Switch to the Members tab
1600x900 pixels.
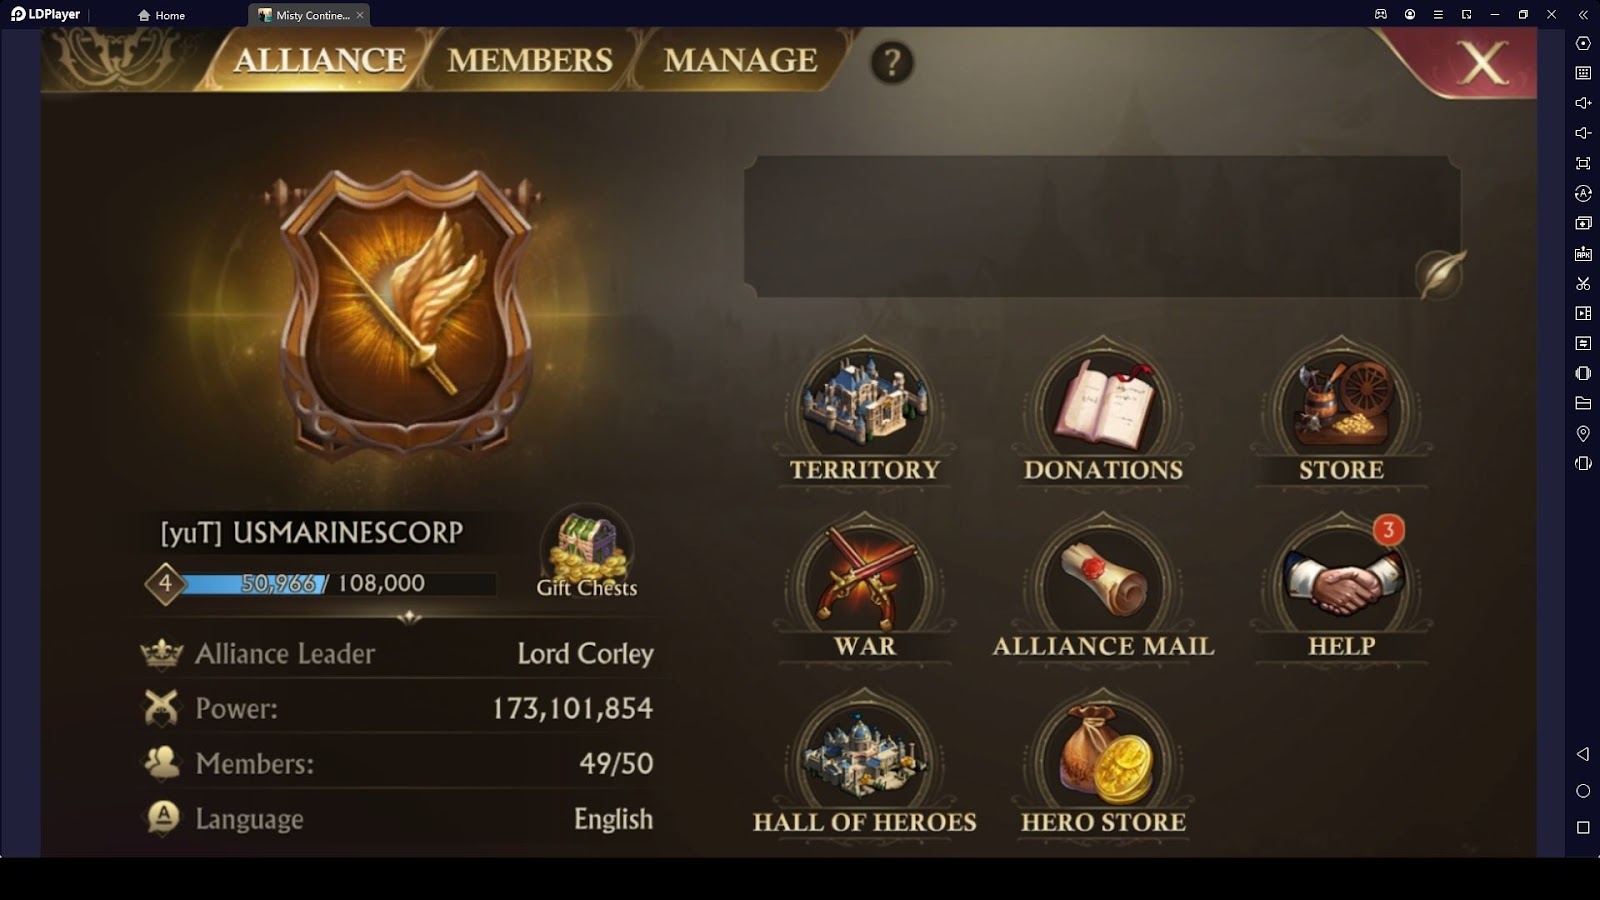pos(530,60)
